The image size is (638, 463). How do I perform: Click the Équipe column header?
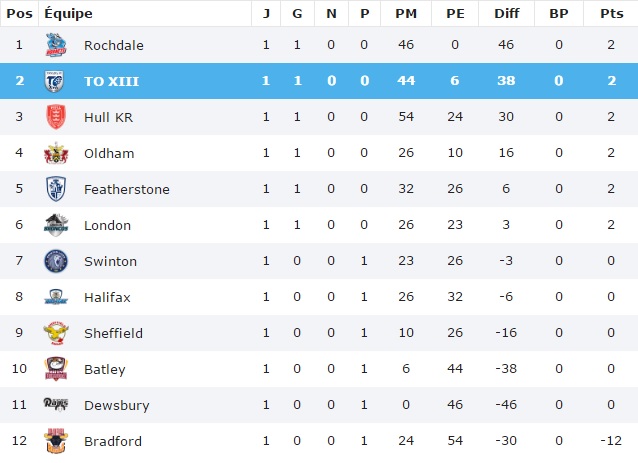68,13
